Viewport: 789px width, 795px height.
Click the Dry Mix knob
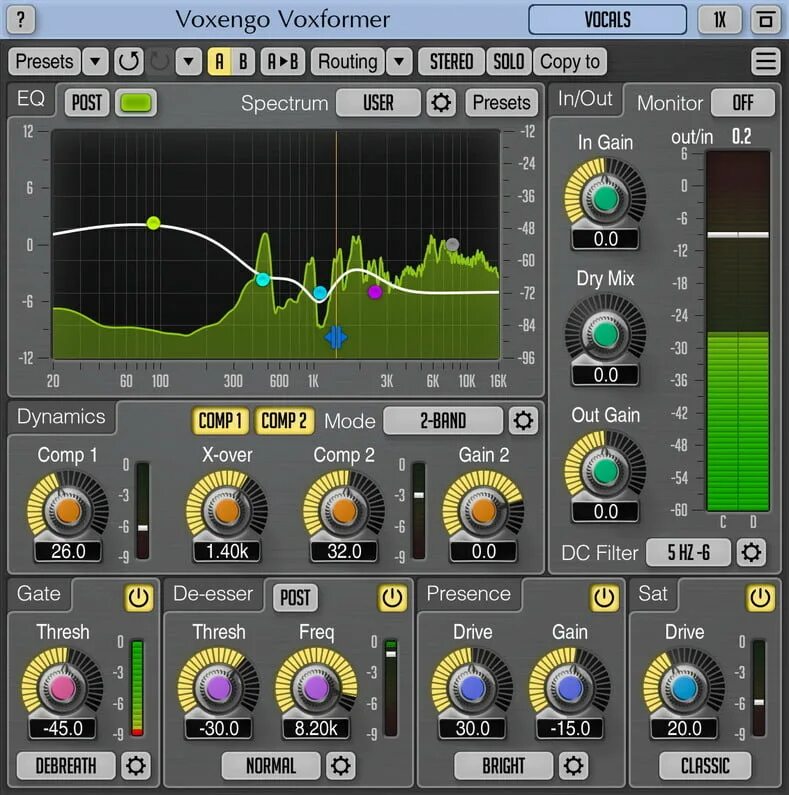(605, 334)
